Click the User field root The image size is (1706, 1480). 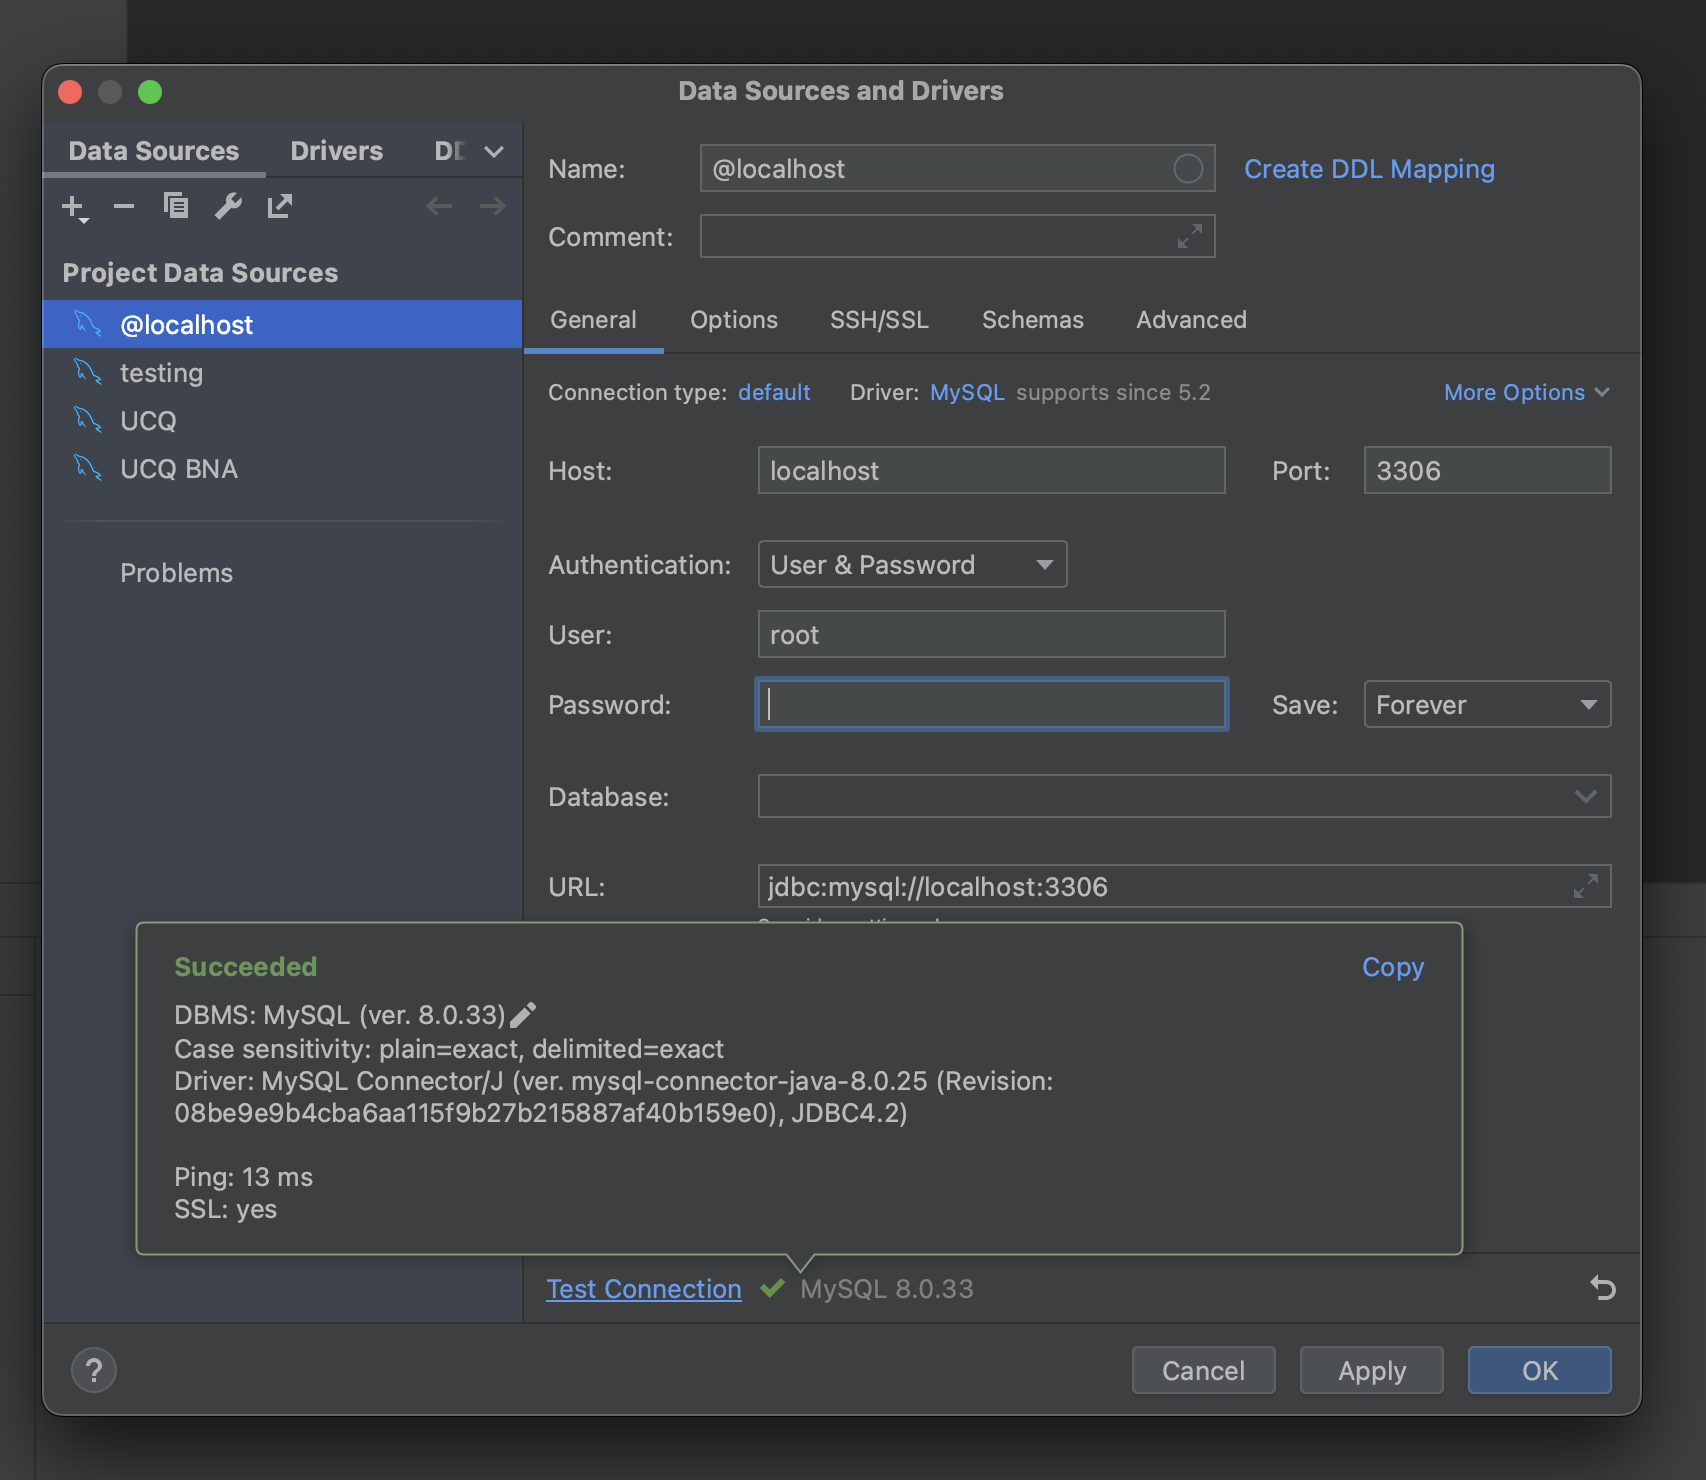pyautogui.click(x=991, y=634)
